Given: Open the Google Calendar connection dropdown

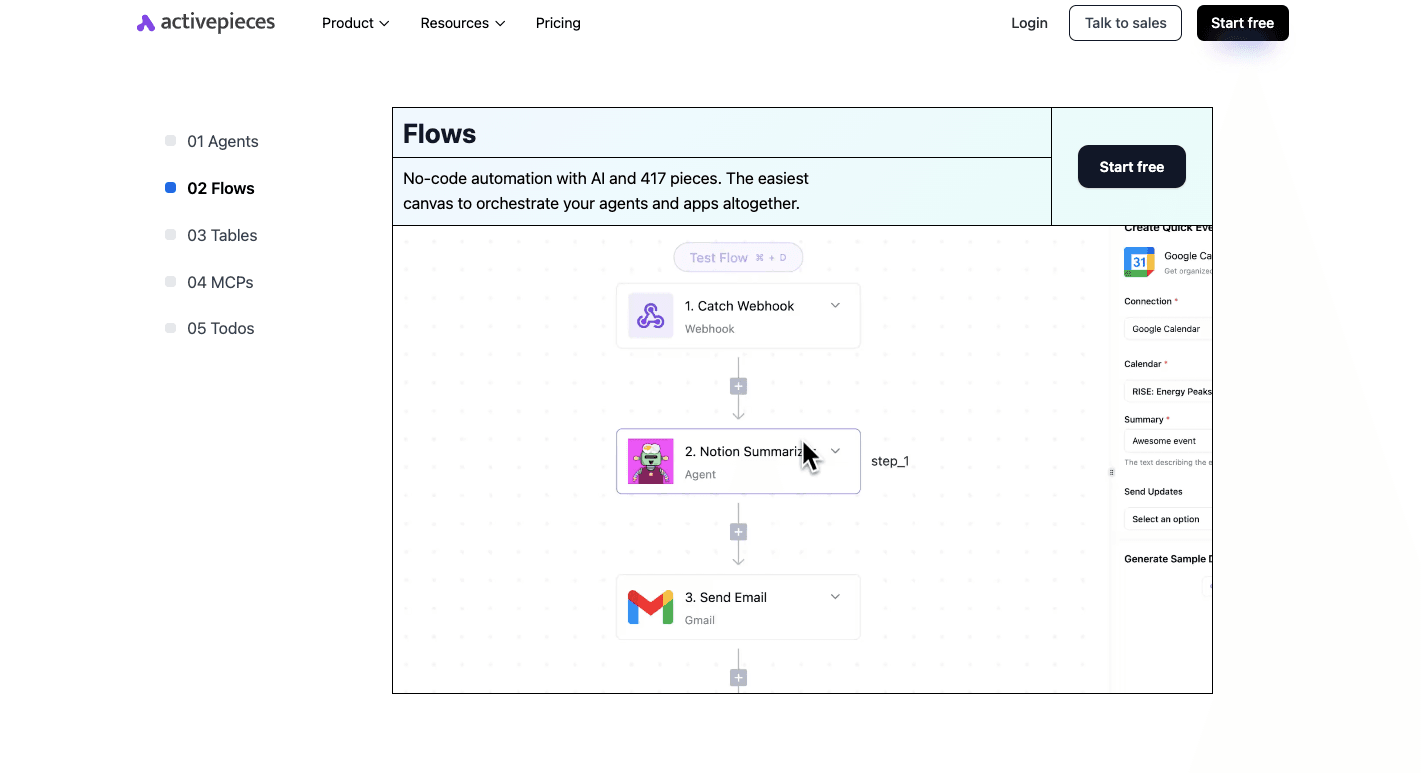Looking at the screenshot, I should (1168, 328).
